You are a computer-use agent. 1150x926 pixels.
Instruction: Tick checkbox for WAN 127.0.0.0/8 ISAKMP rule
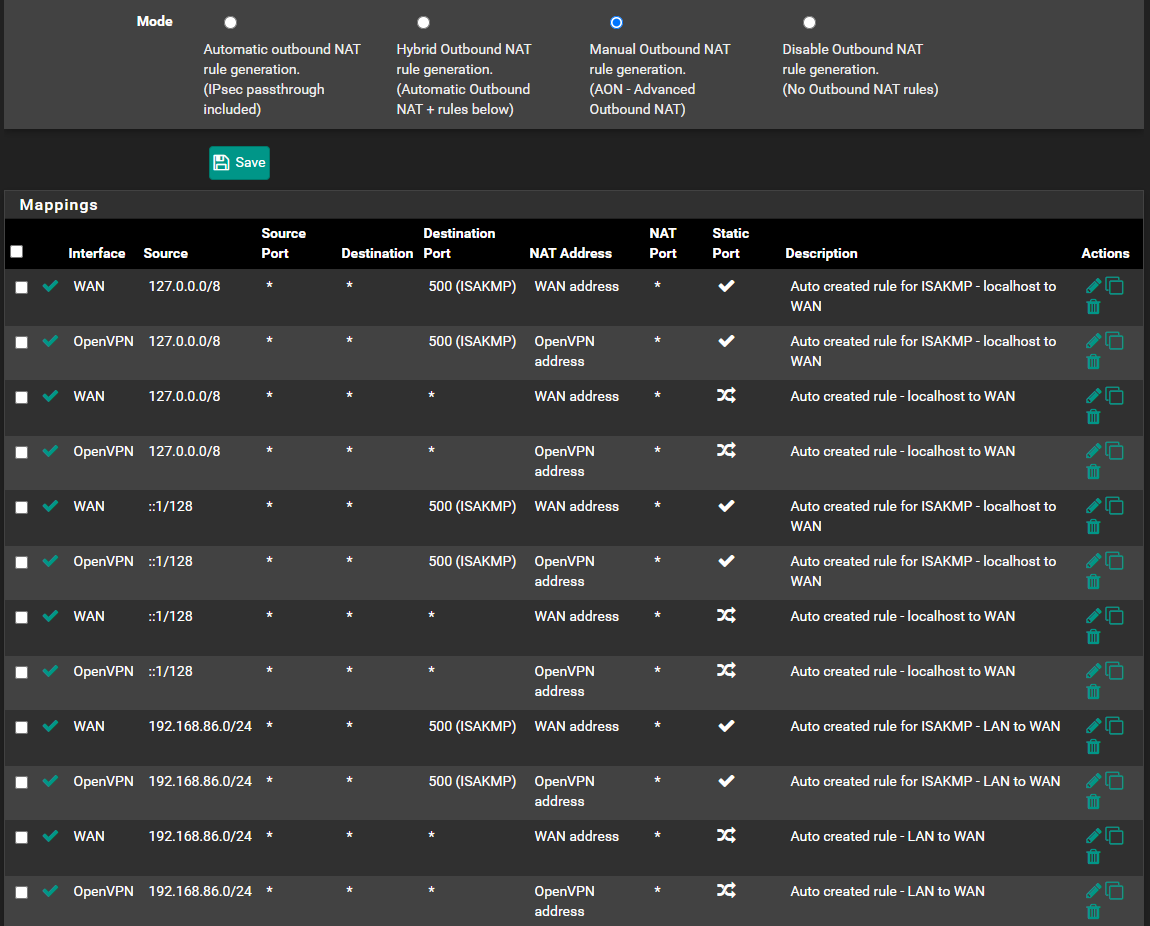pyautogui.click(x=22, y=287)
